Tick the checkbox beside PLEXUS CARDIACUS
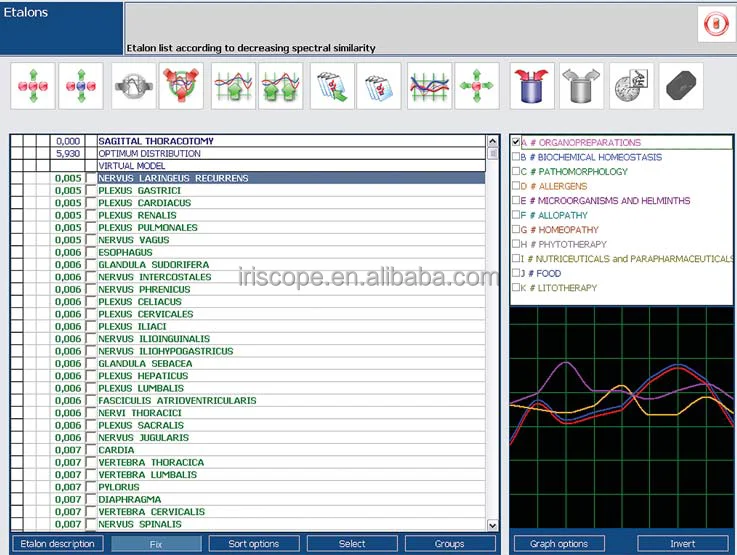Image resolution: width=737 pixels, height=555 pixels. coord(91,203)
